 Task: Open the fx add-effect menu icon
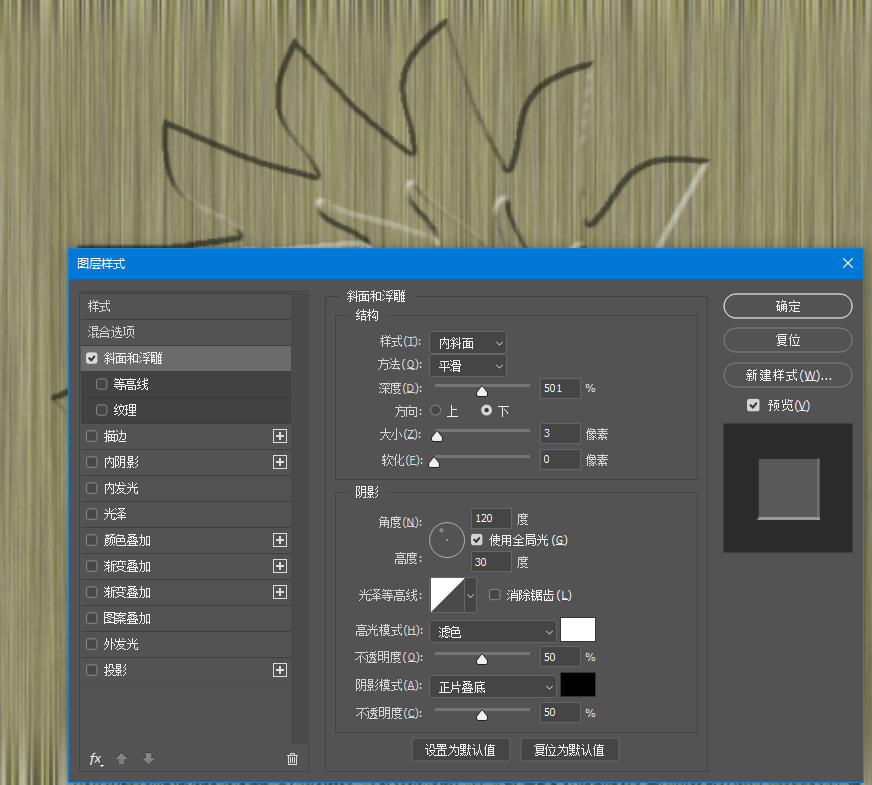pos(96,759)
